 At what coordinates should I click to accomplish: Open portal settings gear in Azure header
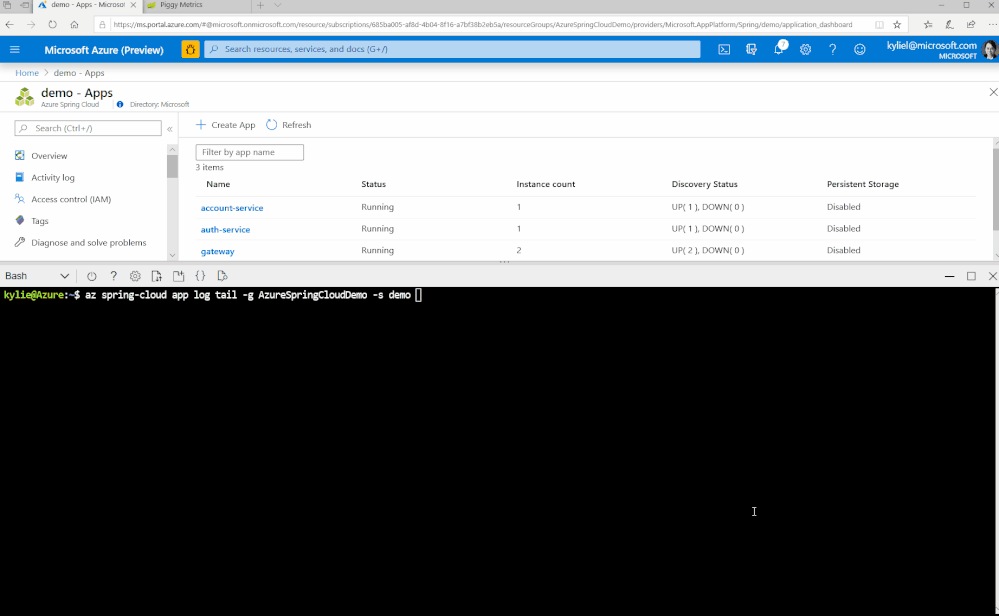[806, 50]
